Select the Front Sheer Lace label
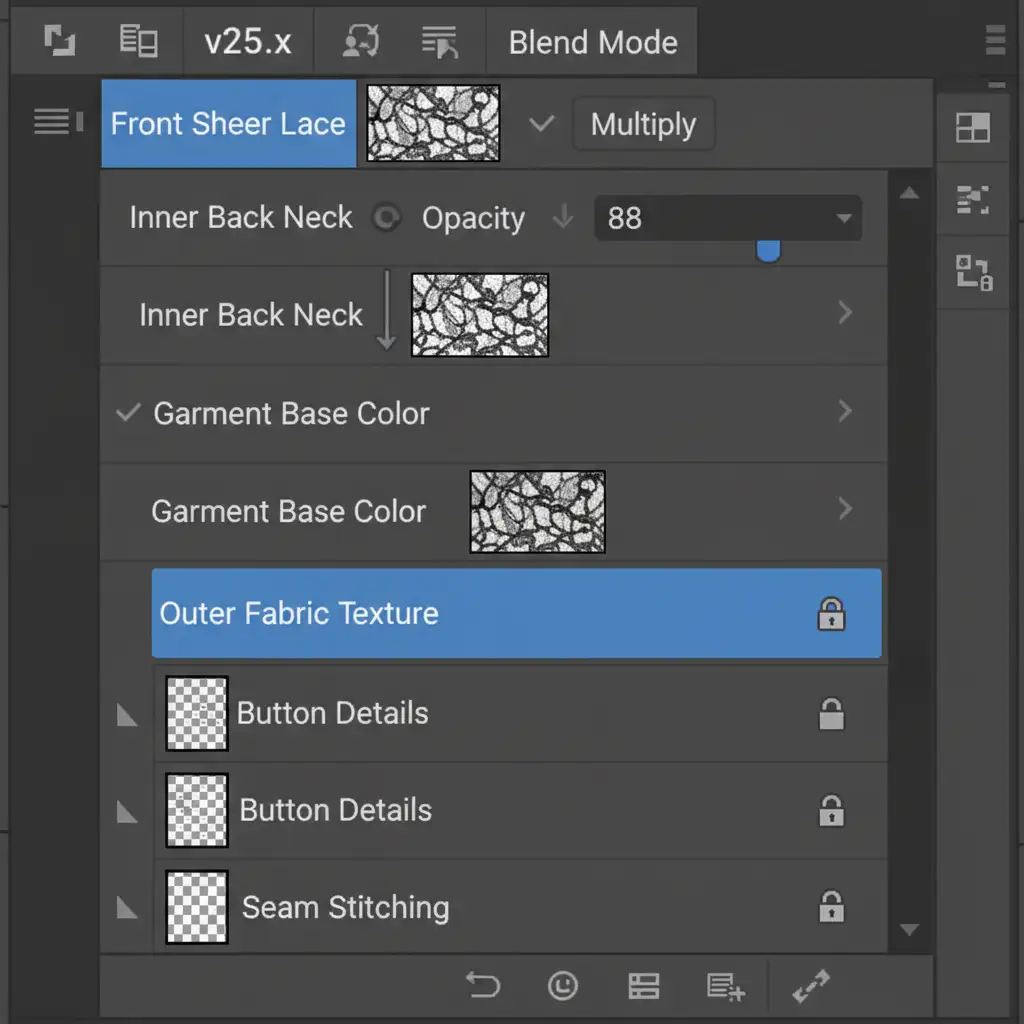 (228, 124)
